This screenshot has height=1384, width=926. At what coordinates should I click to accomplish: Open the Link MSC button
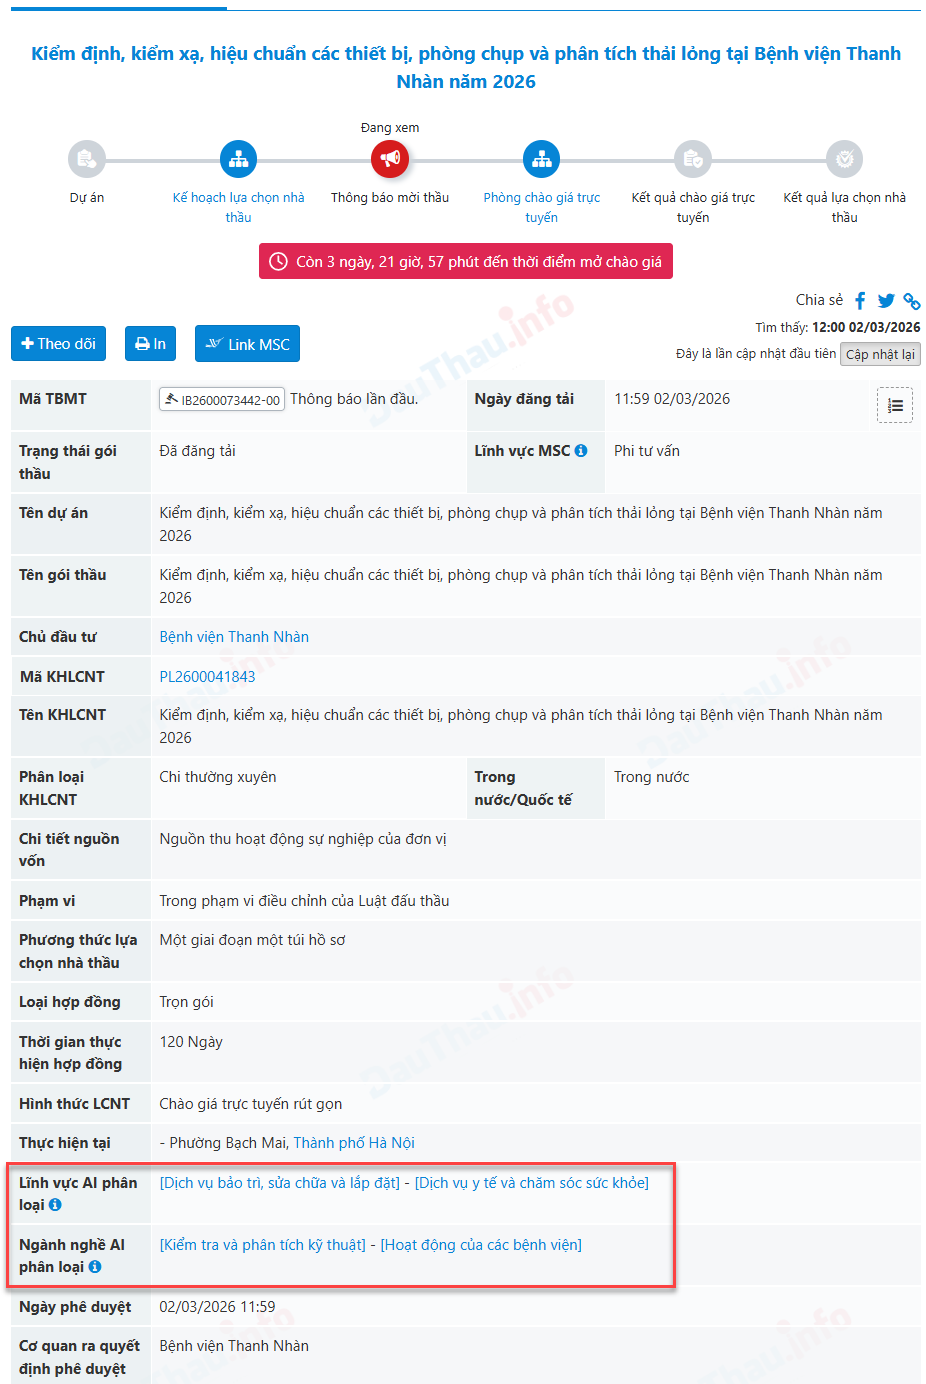coord(247,344)
